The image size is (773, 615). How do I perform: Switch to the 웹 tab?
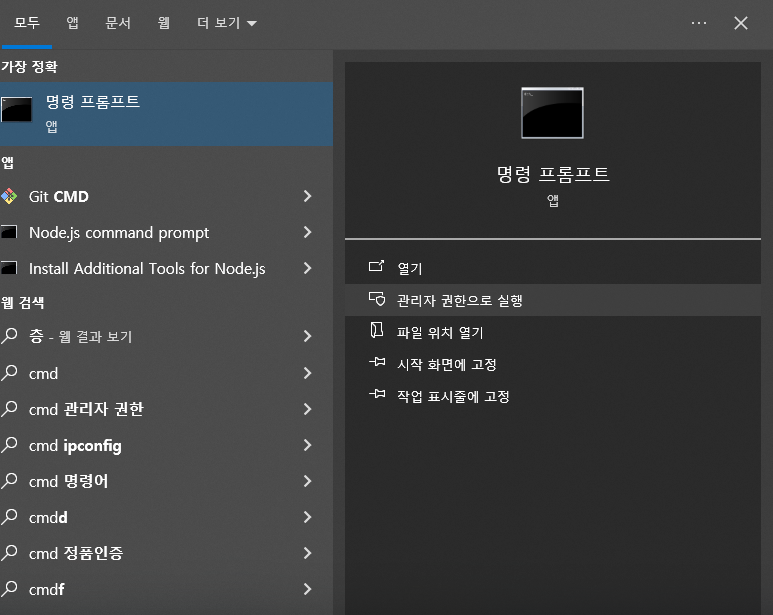coord(164,23)
